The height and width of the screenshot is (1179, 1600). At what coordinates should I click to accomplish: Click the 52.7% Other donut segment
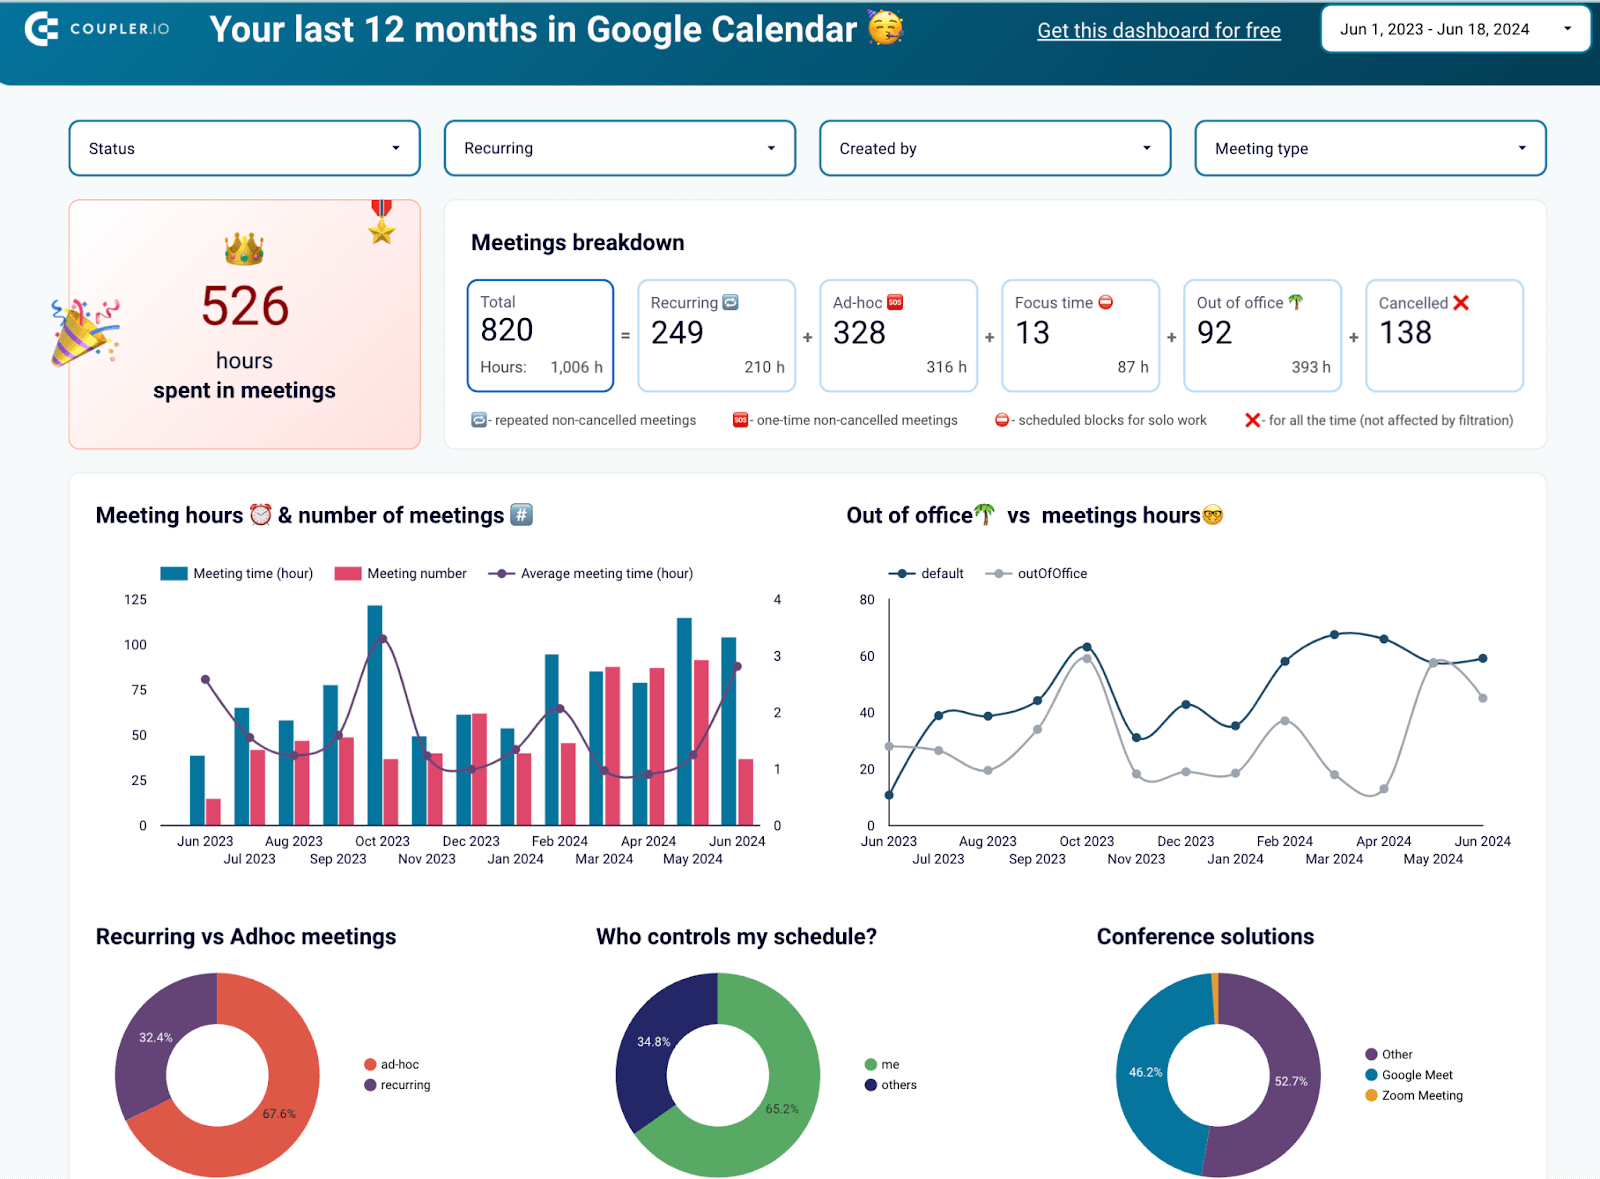tap(1291, 1081)
